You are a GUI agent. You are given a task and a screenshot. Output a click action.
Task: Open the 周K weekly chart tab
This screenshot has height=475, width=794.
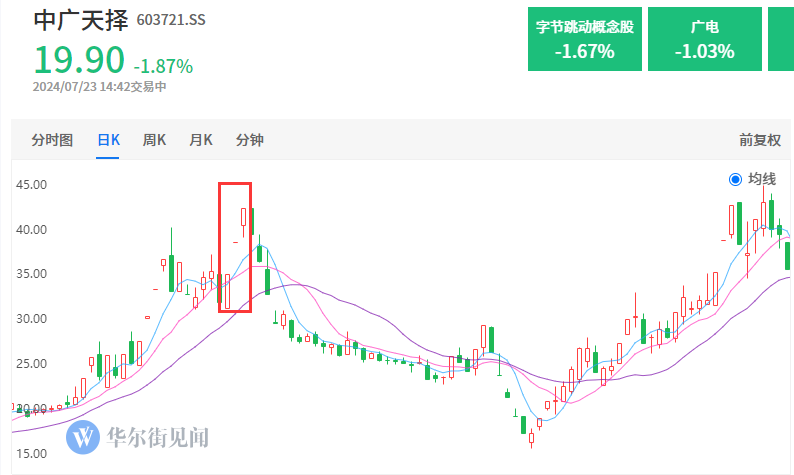(x=154, y=140)
